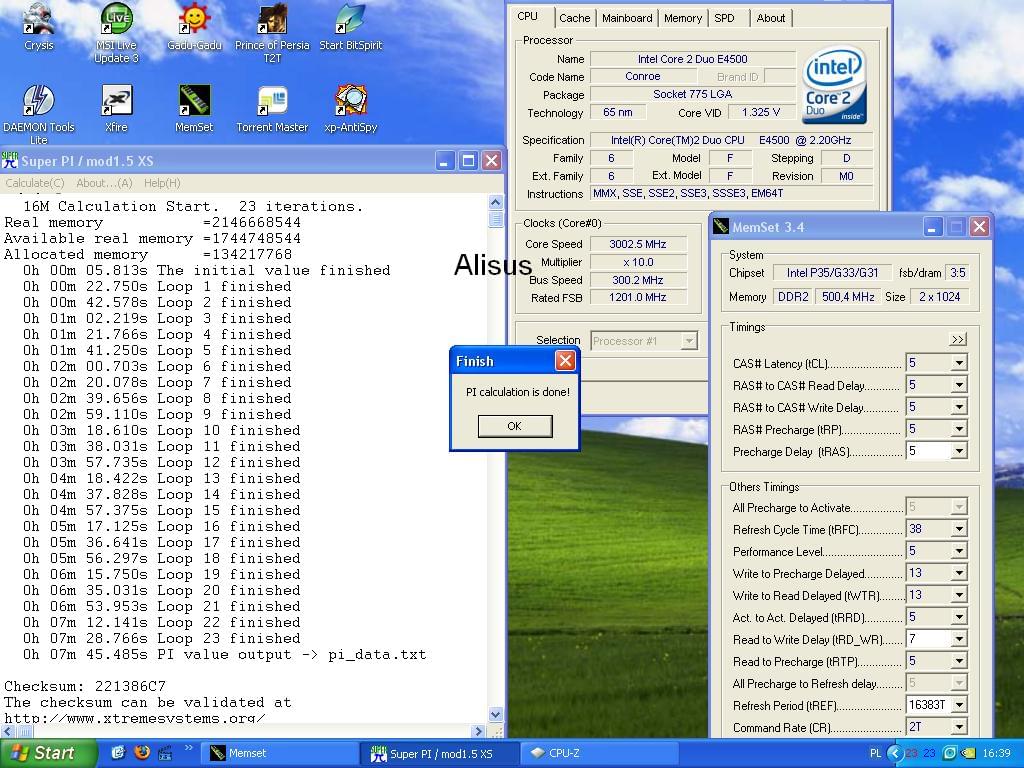Click the >> expand button in MemSet Timings

[957, 339]
